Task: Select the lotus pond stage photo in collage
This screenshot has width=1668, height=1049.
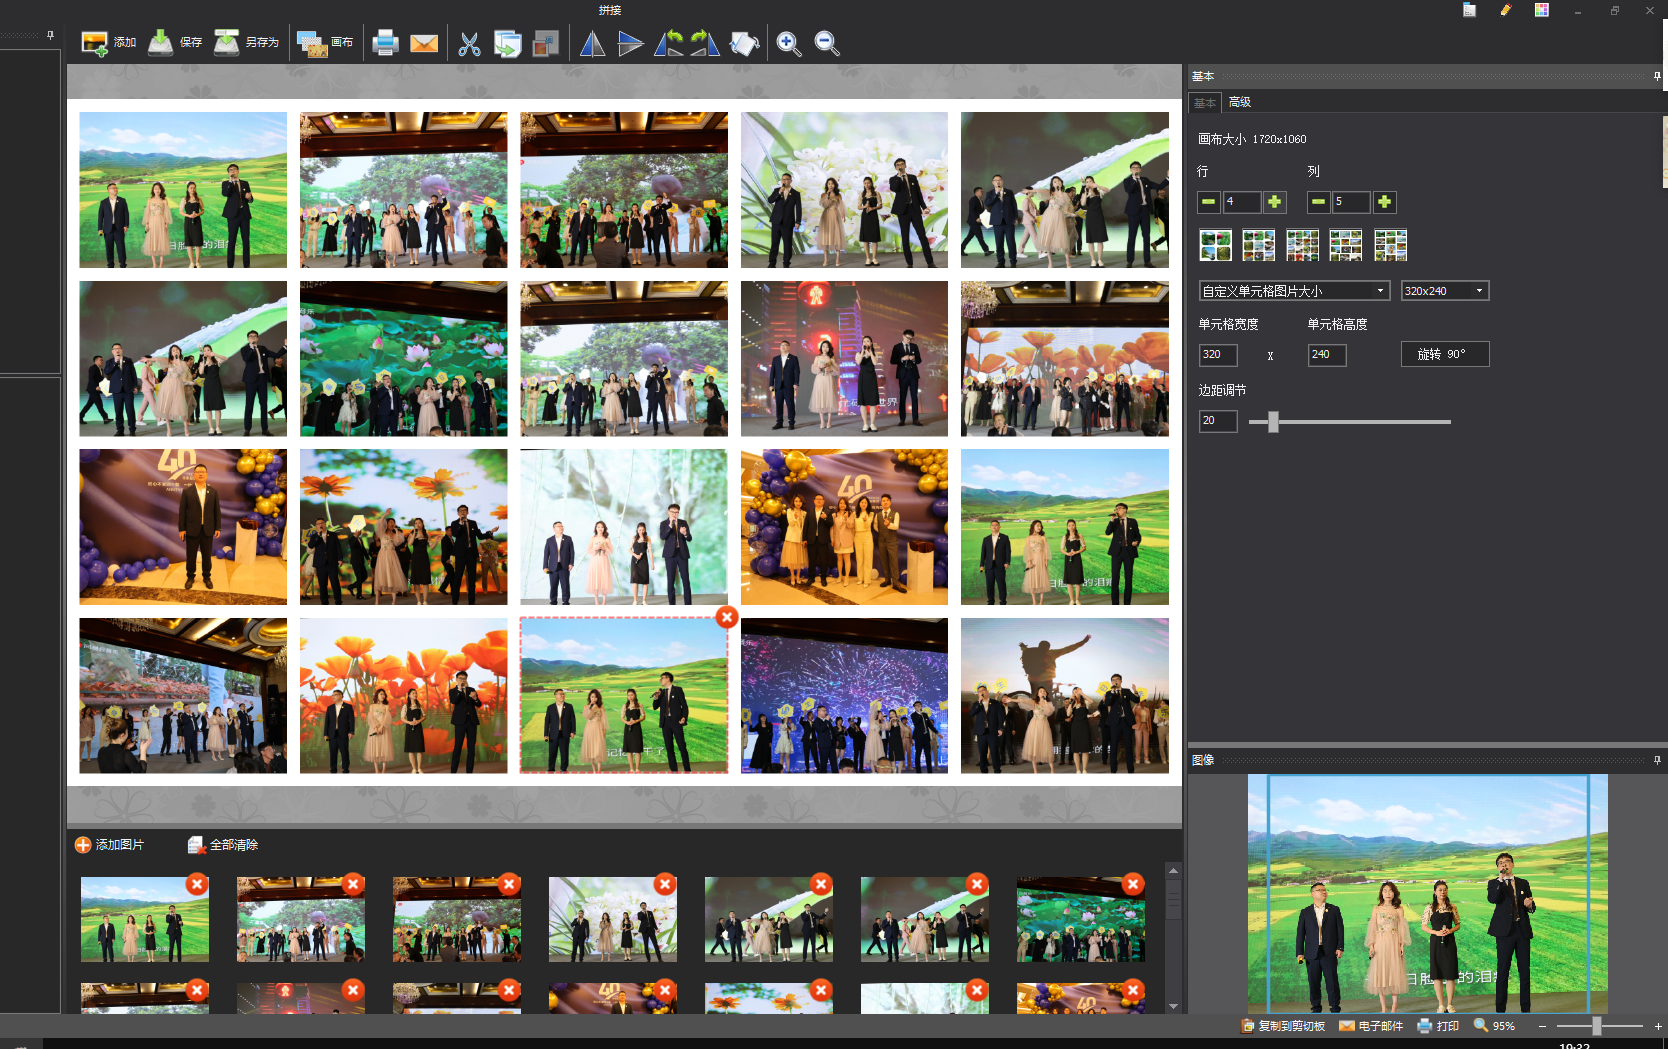Action: [404, 358]
